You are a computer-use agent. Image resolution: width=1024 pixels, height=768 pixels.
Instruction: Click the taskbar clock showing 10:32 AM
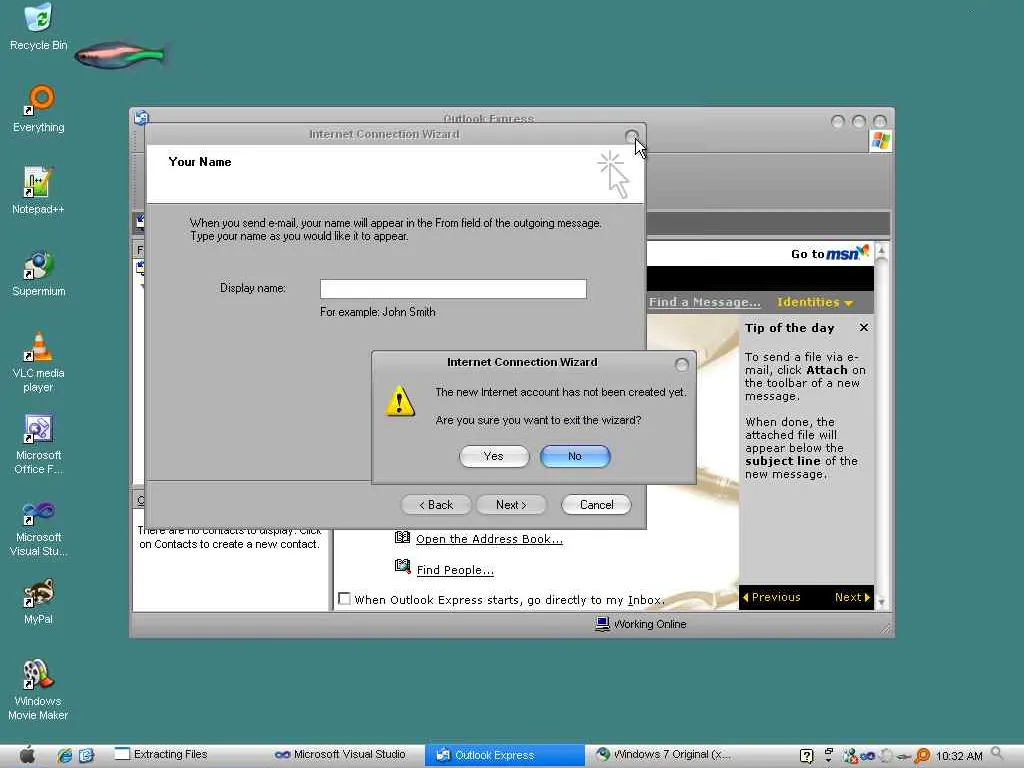point(959,756)
